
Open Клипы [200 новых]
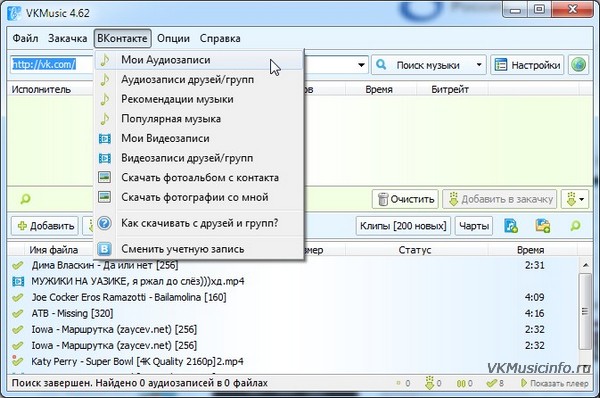point(403,226)
